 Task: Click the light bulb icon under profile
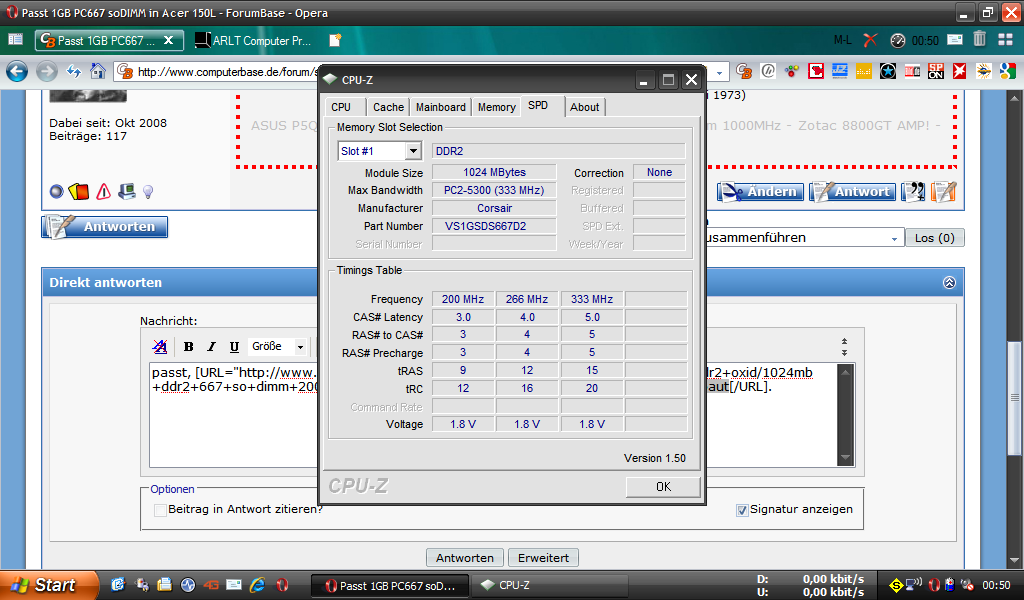(148, 191)
